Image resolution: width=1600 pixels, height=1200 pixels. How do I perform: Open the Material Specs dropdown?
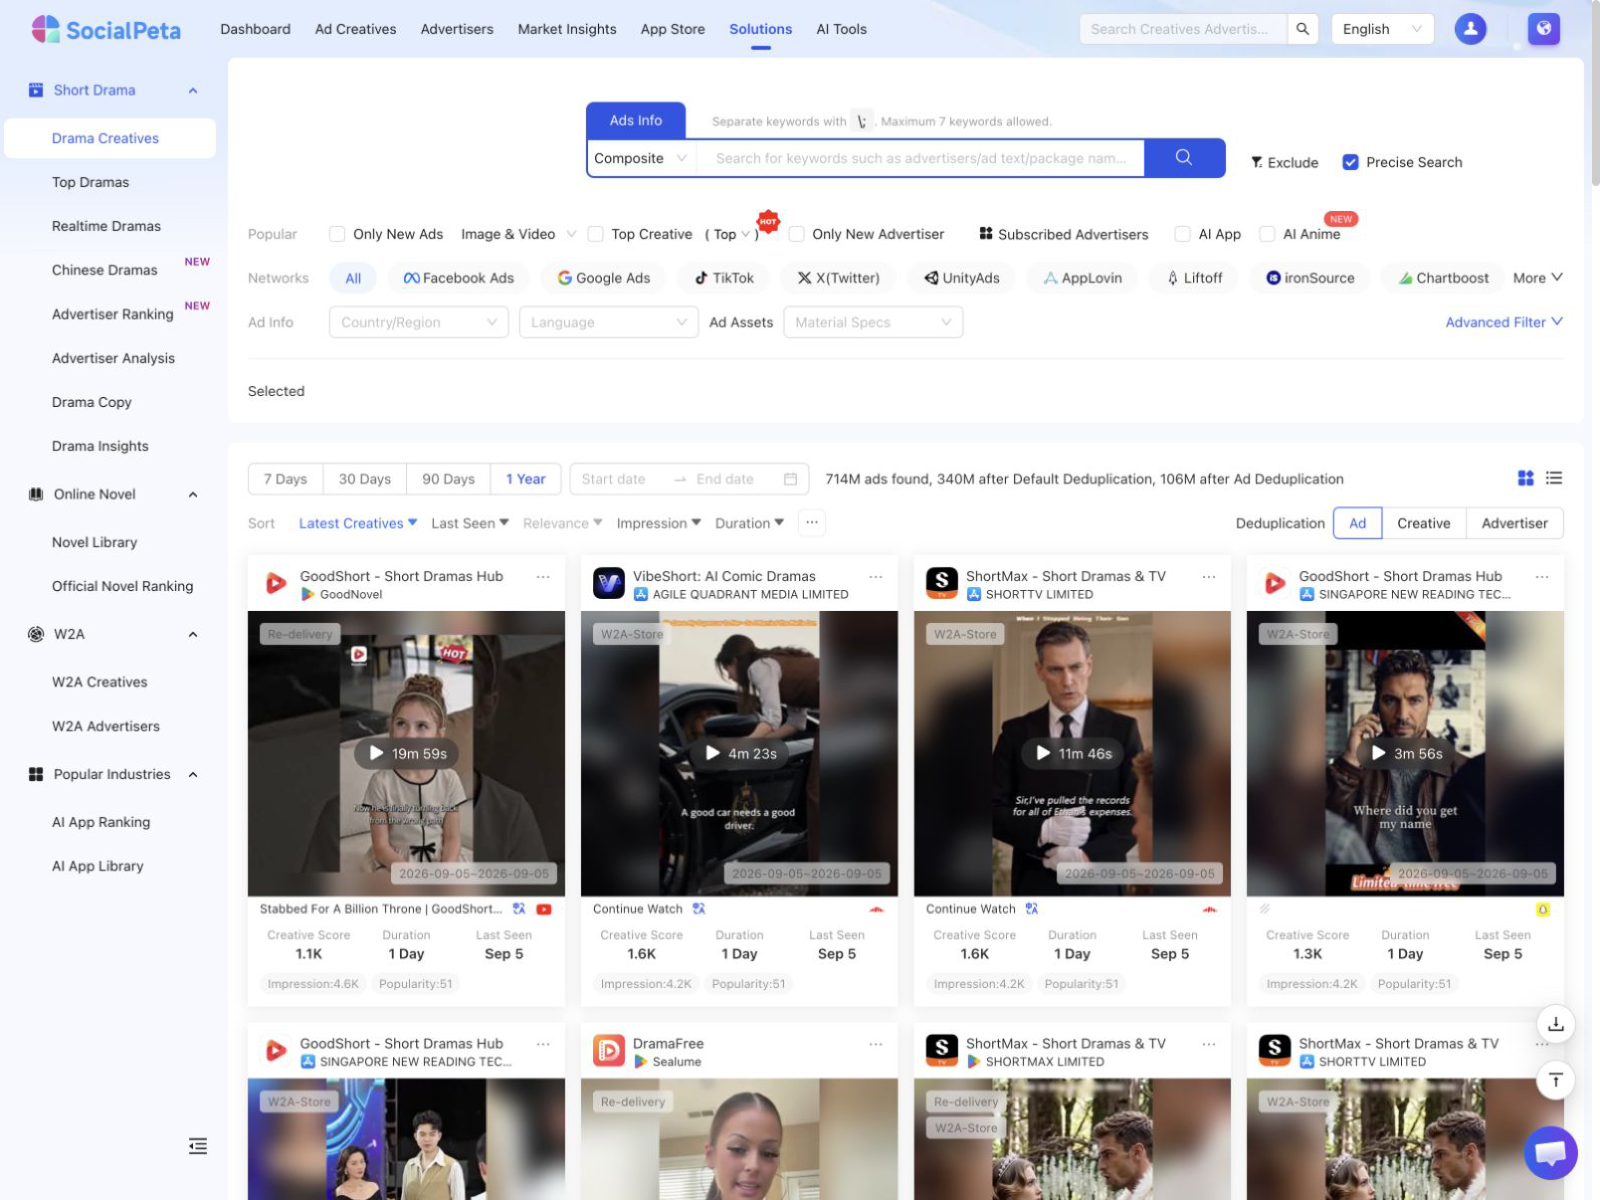873,322
